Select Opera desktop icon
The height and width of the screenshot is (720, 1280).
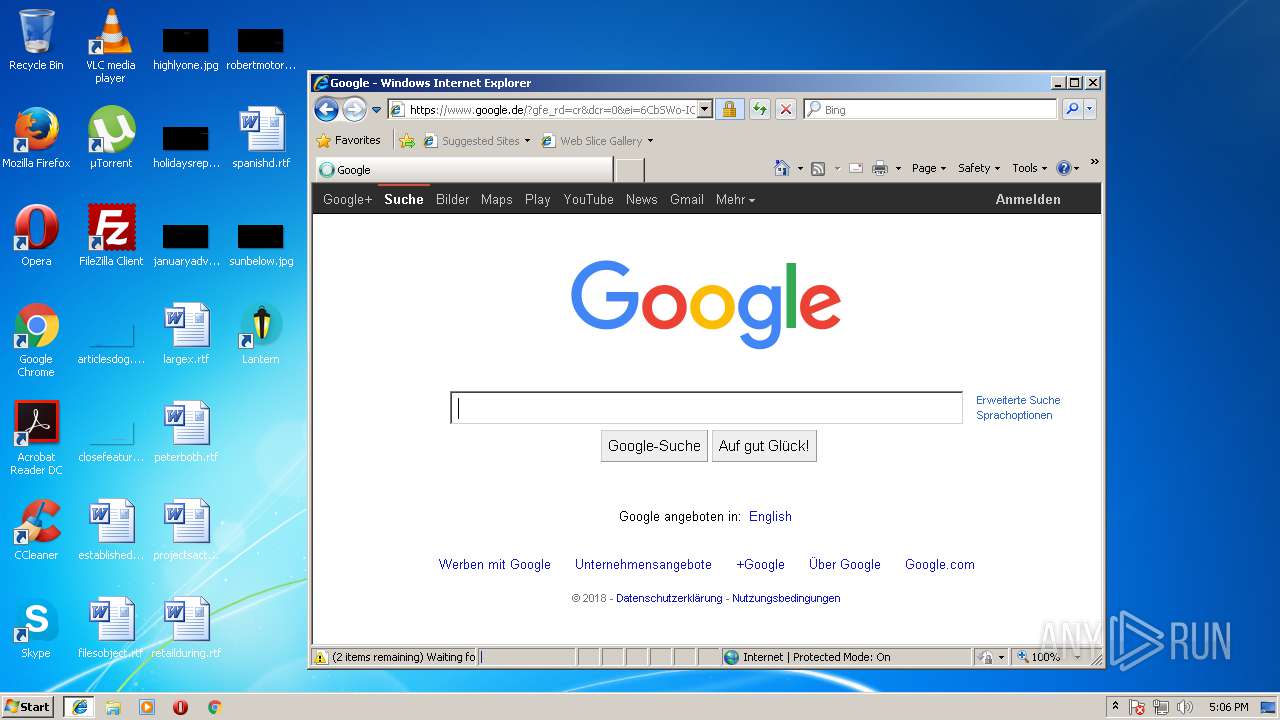(36, 236)
